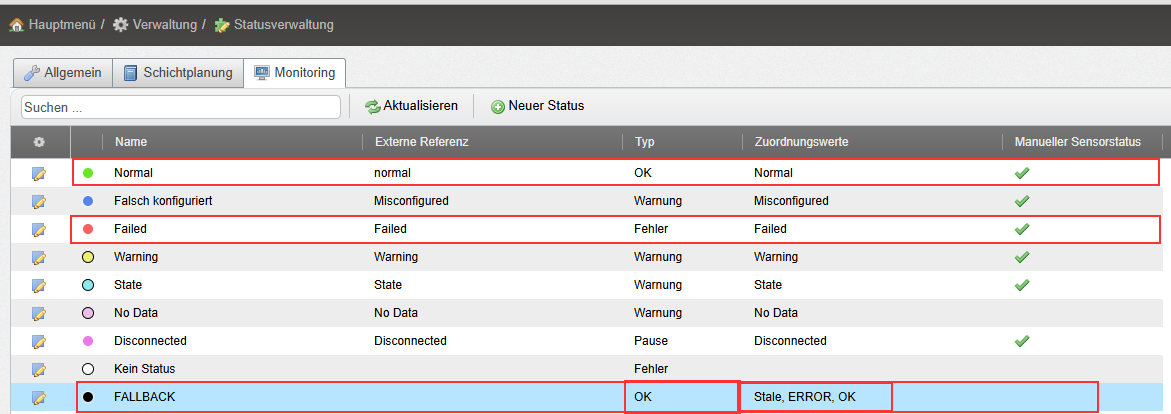Screen dimensions: 1171x414
Task: Click the Hauptmenü home icon
Action: pyautogui.click(x=16, y=24)
